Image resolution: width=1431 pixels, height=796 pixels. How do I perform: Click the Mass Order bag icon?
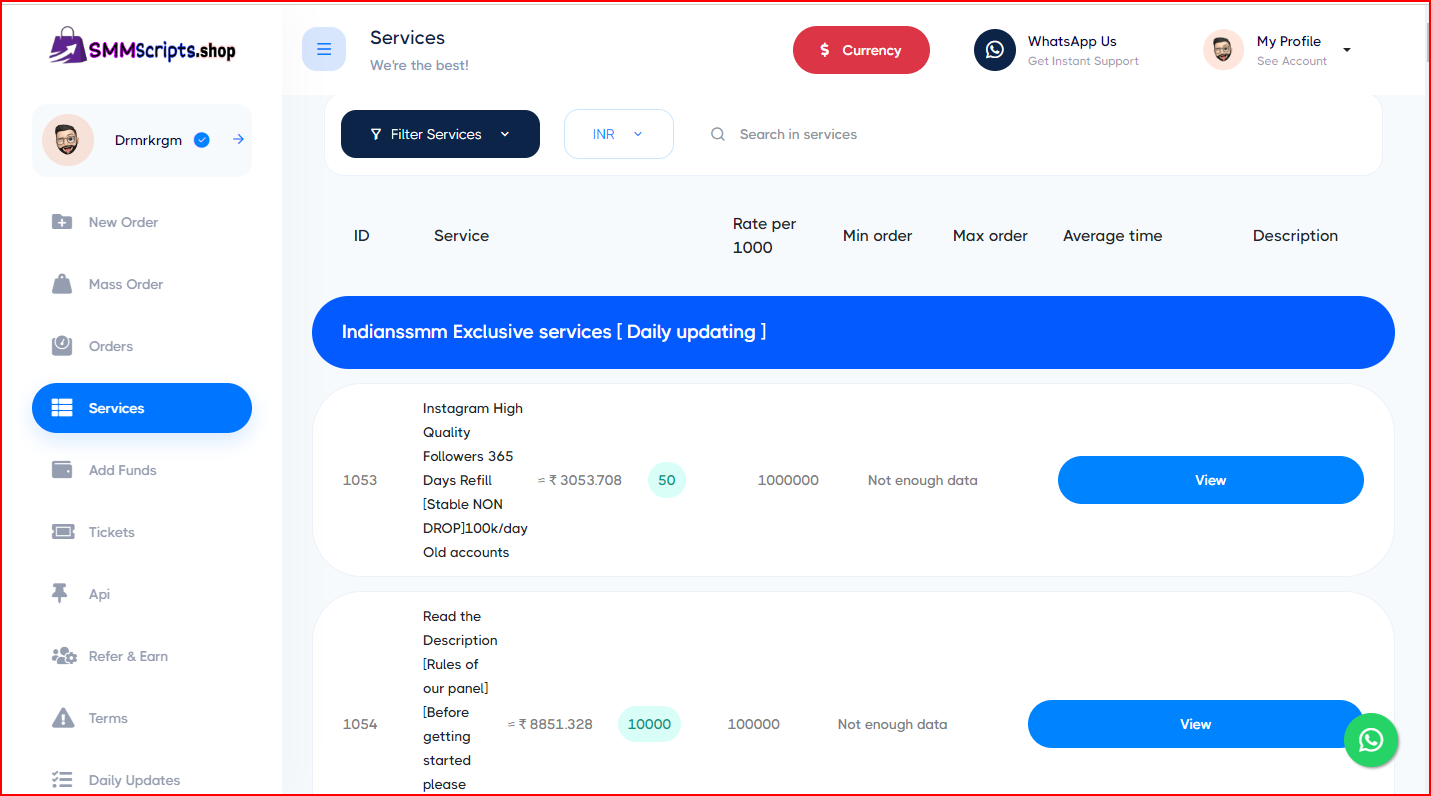click(x=62, y=284)
